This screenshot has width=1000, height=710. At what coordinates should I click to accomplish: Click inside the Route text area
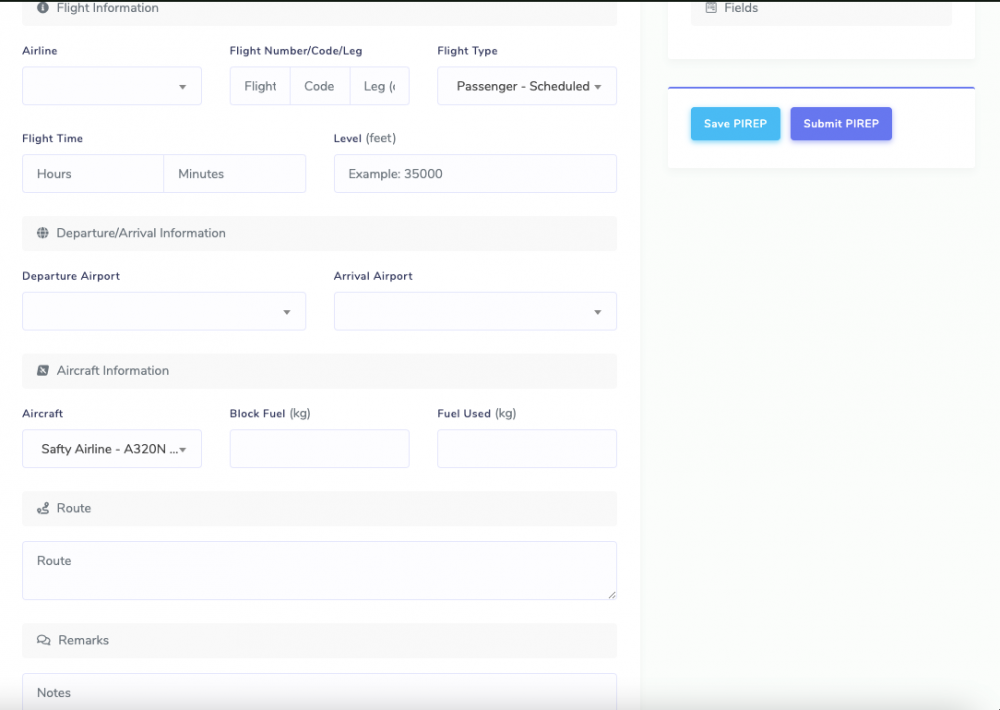[320, 571]
